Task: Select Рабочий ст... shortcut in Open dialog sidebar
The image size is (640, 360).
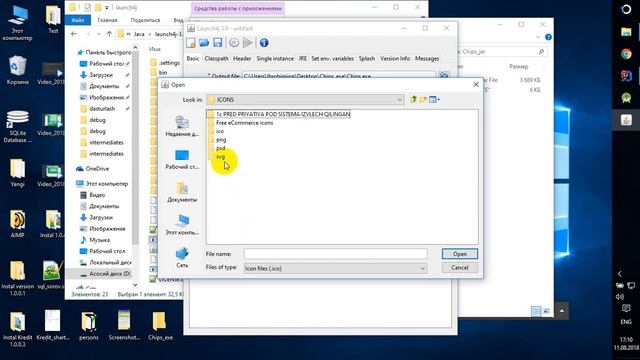Action: pos(182,159)
